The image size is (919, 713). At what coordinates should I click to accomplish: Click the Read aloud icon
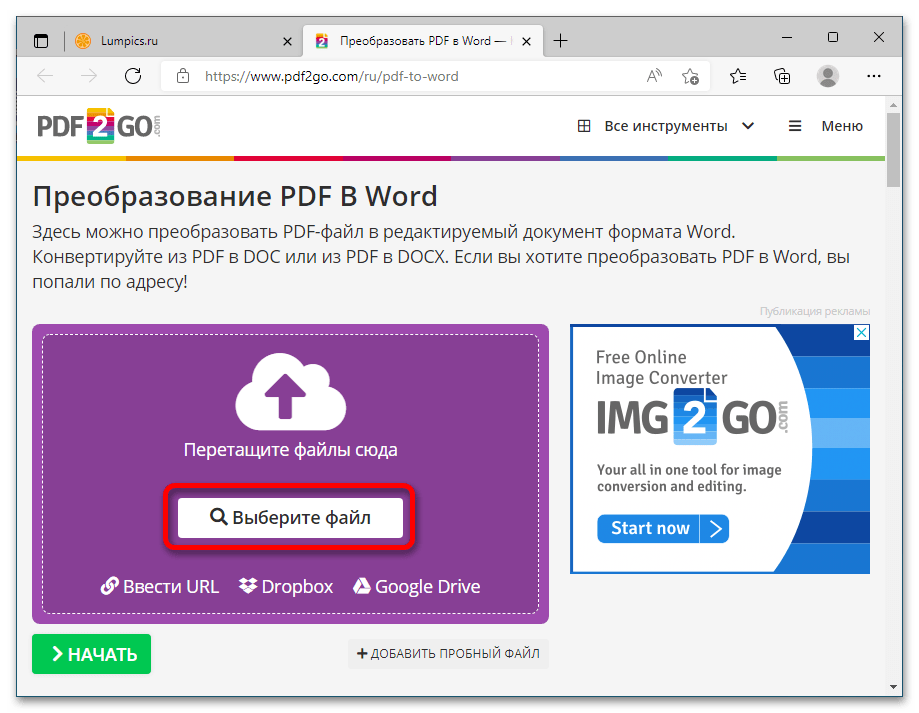click(654, 76)
